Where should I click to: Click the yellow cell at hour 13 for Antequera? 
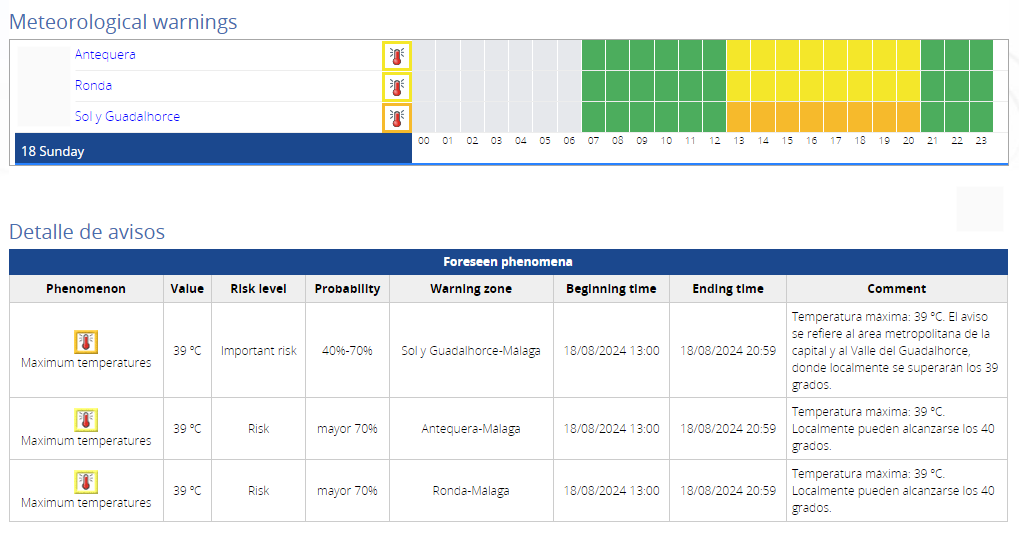739,55
